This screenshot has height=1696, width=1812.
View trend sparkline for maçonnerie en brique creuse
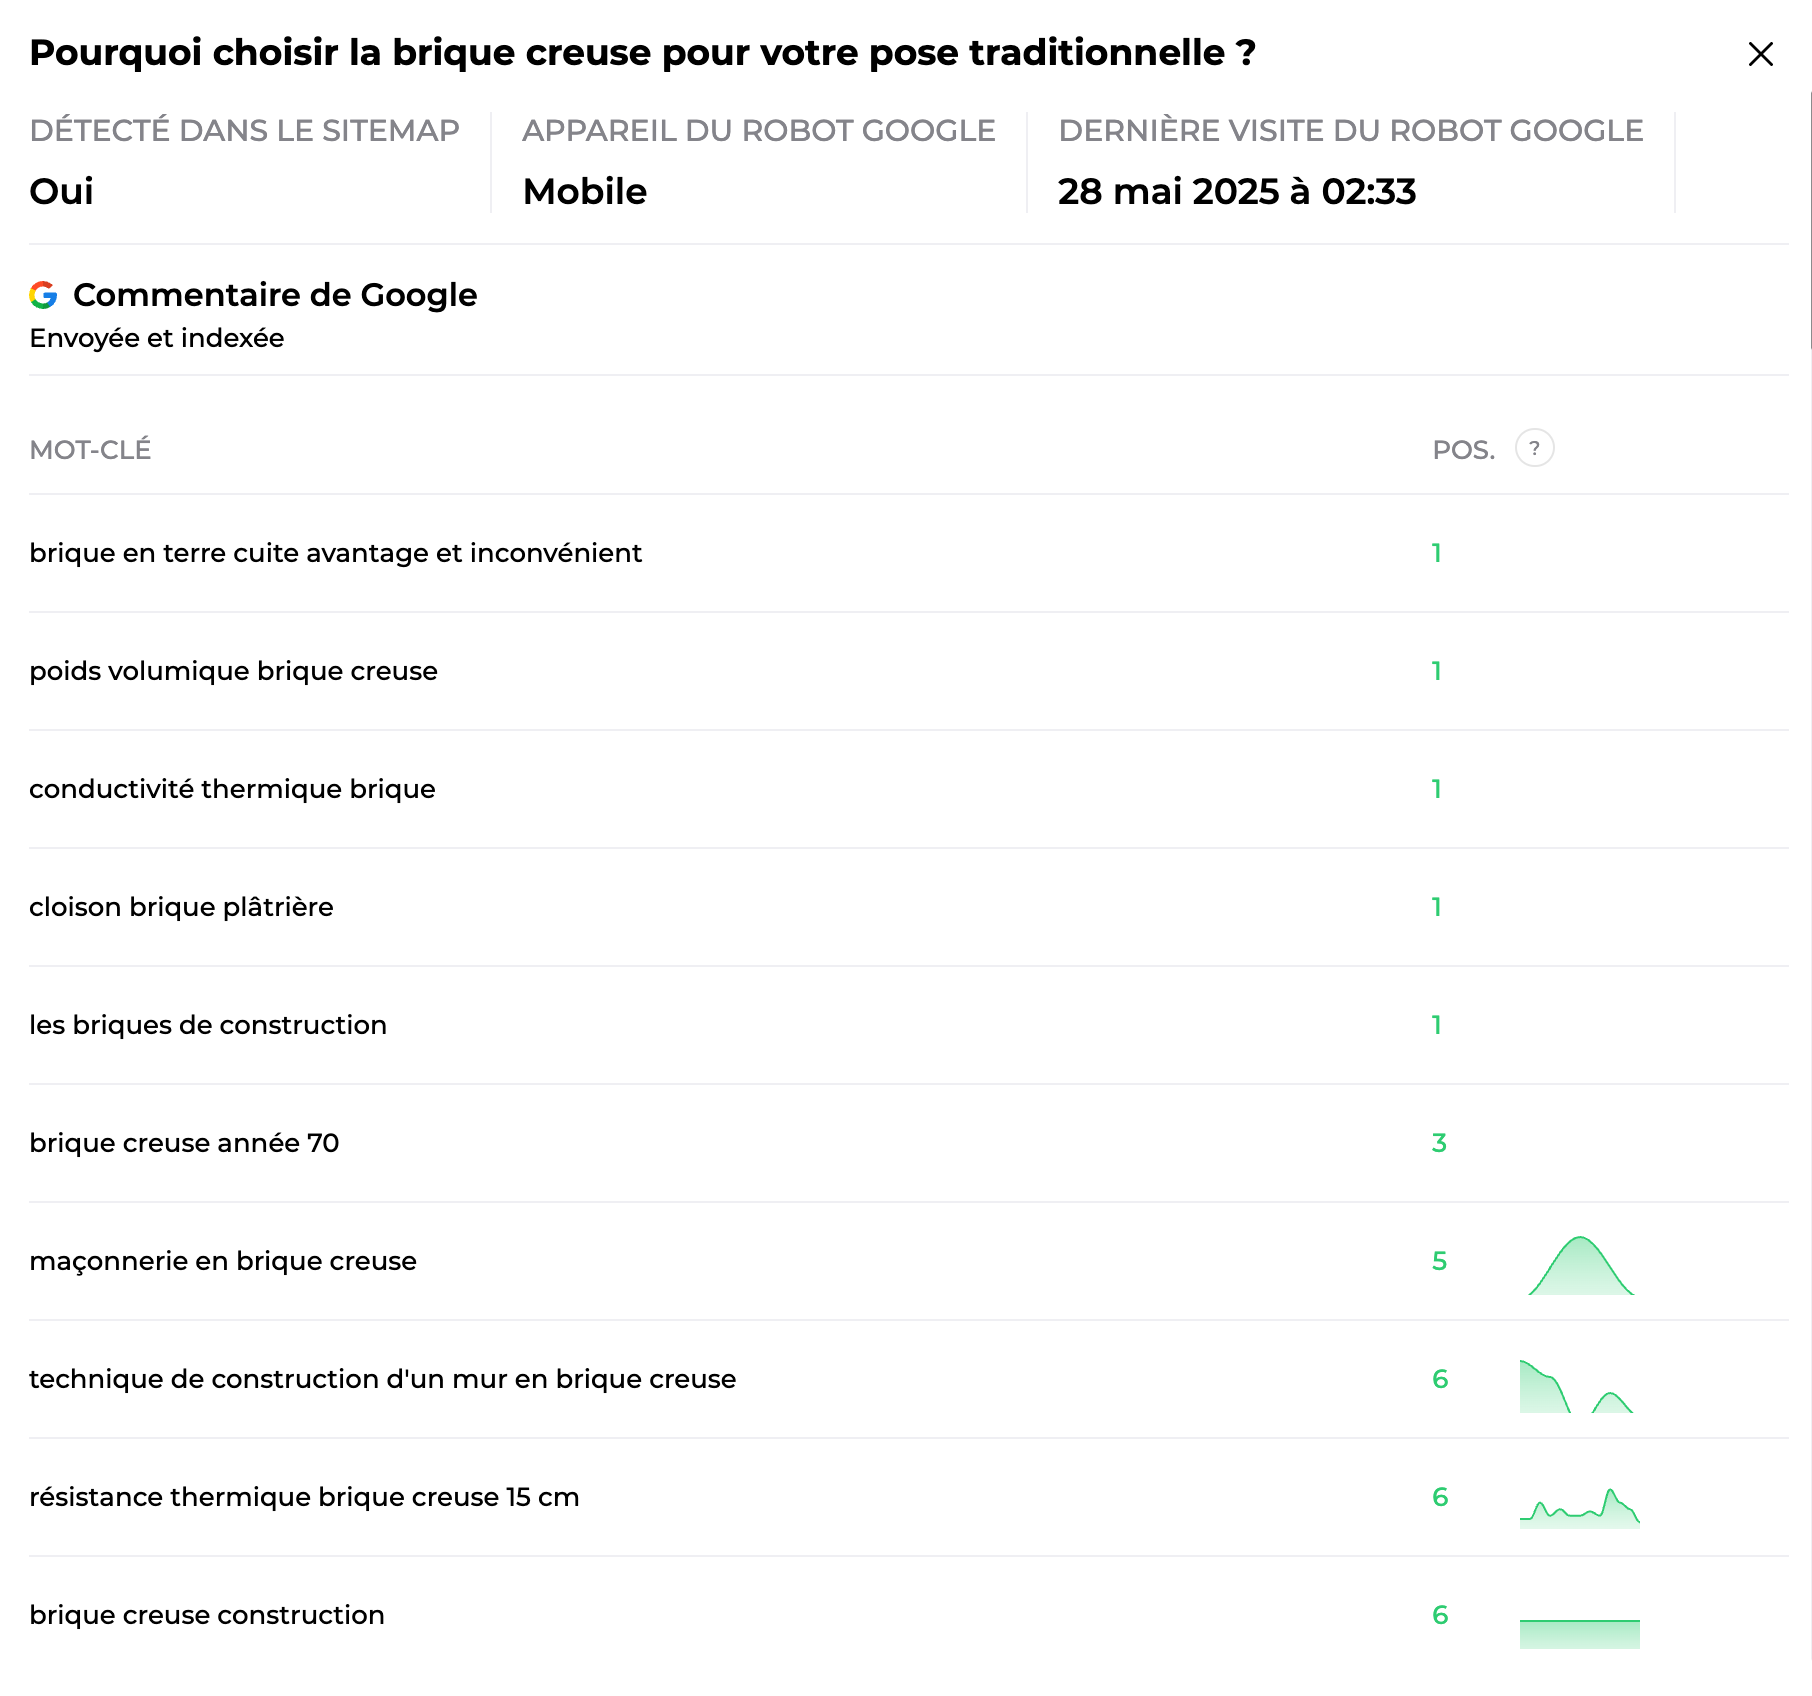(1580, 1265)
